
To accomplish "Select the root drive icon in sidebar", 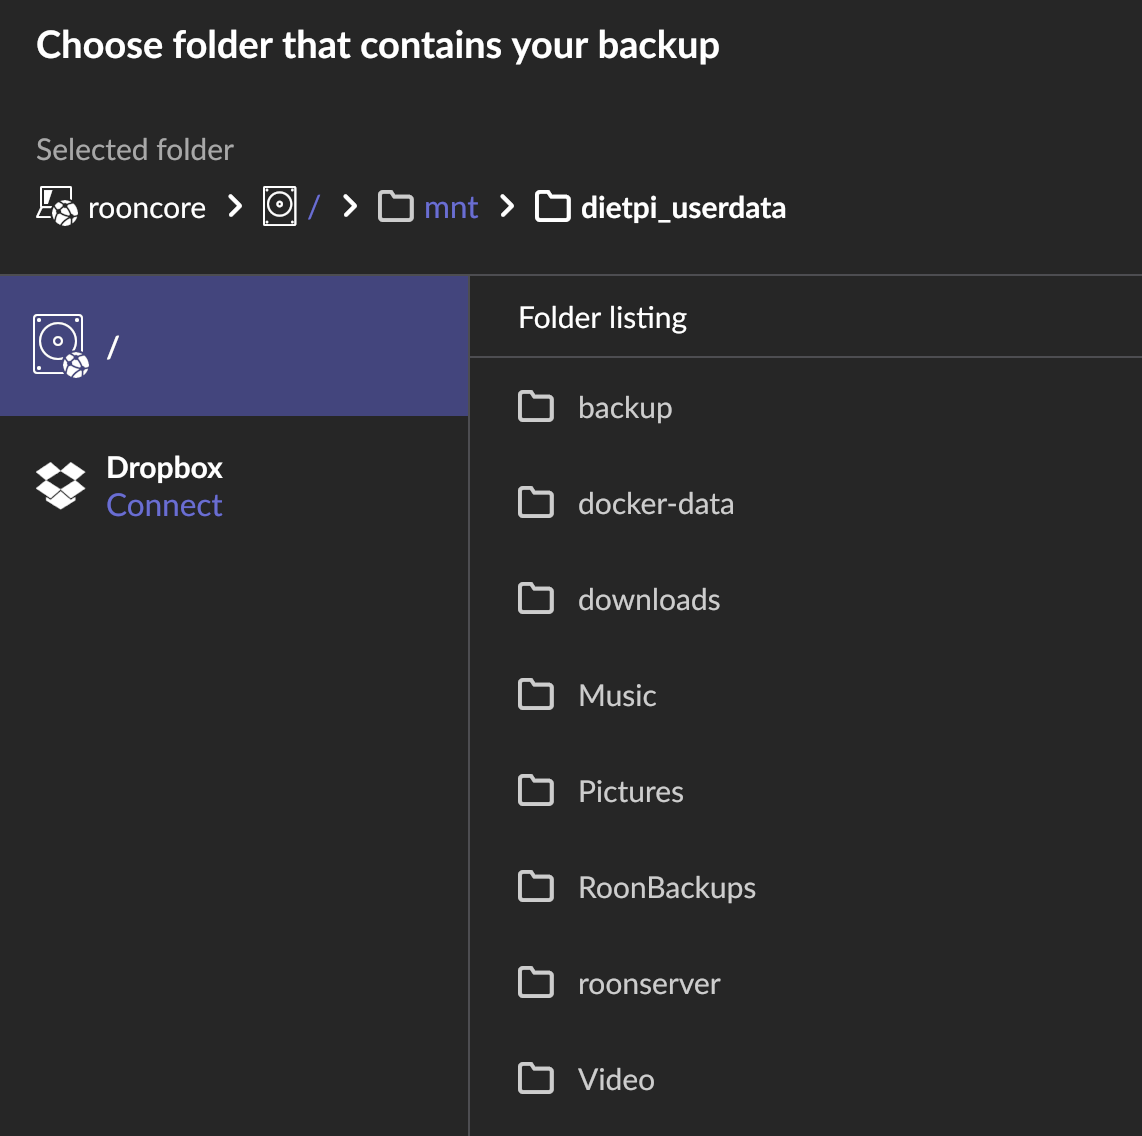I will 60,346.
